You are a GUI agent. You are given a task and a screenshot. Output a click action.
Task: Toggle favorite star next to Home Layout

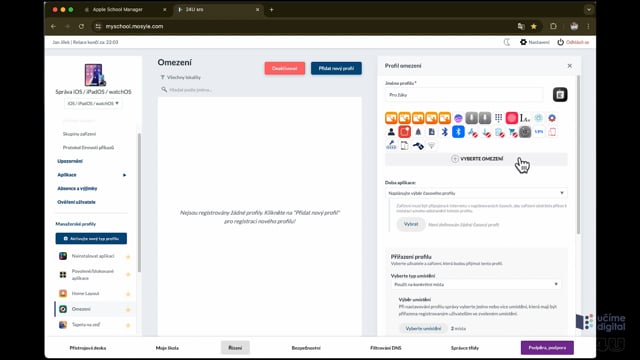tap(128, 294)
